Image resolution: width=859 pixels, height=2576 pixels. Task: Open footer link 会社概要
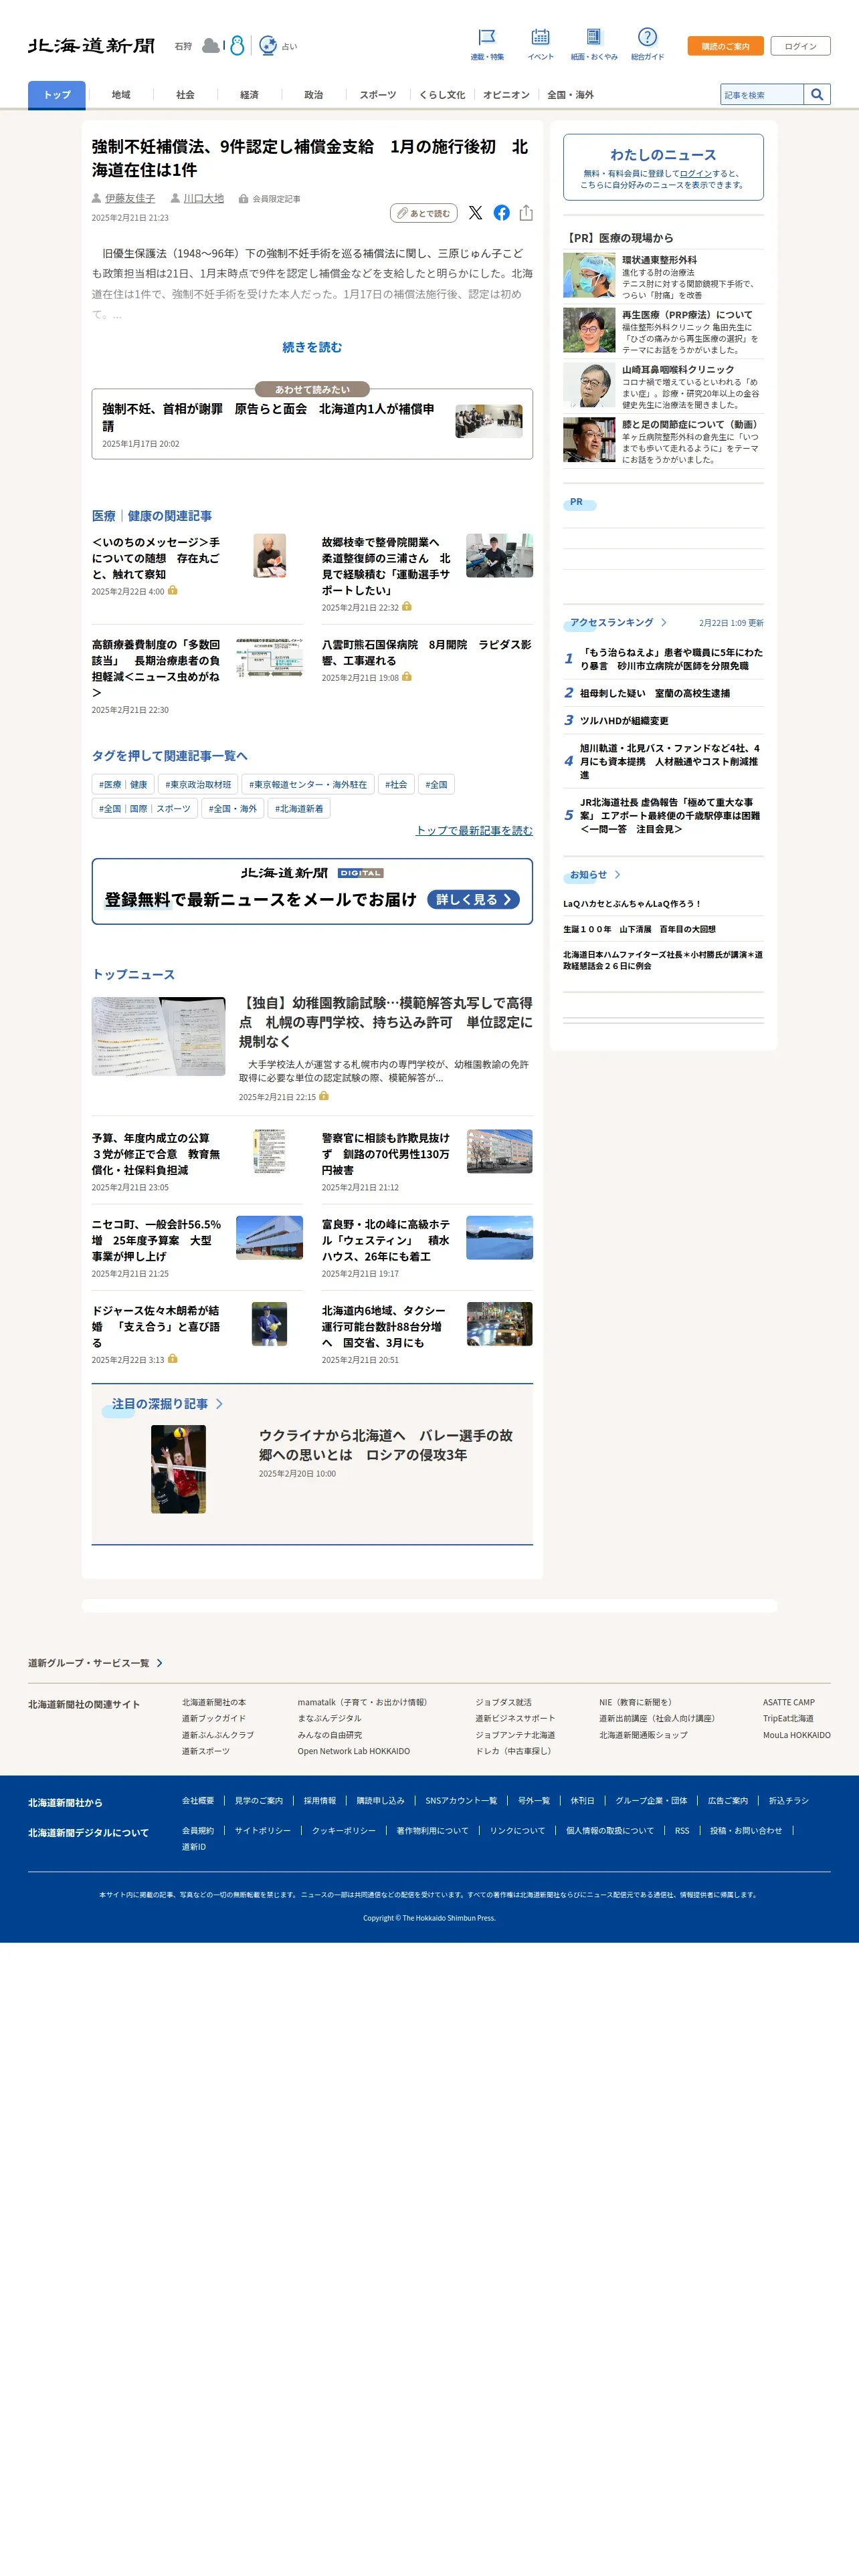[198, 1800]
